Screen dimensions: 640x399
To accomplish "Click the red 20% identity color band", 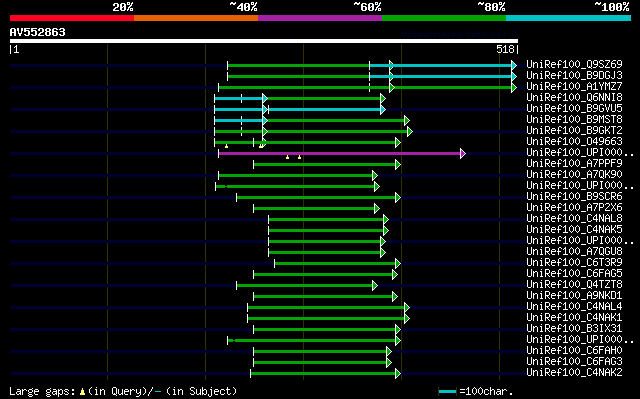I will 72,18.
